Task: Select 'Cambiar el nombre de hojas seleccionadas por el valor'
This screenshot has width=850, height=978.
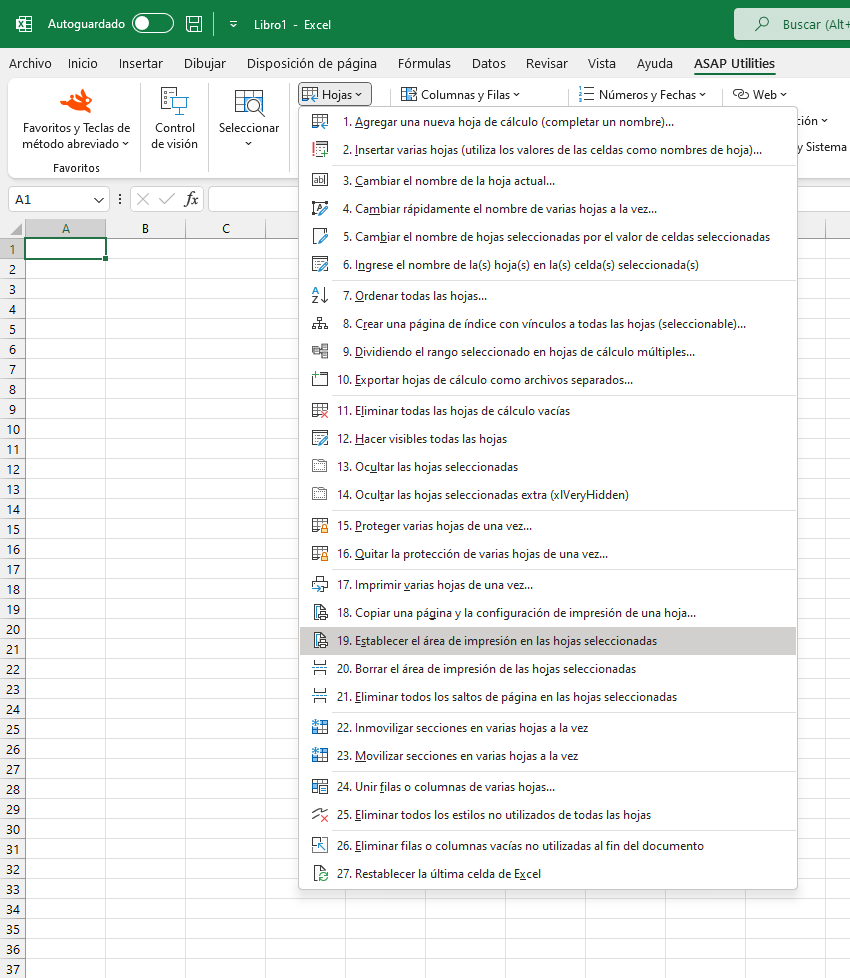Action: 548,236
